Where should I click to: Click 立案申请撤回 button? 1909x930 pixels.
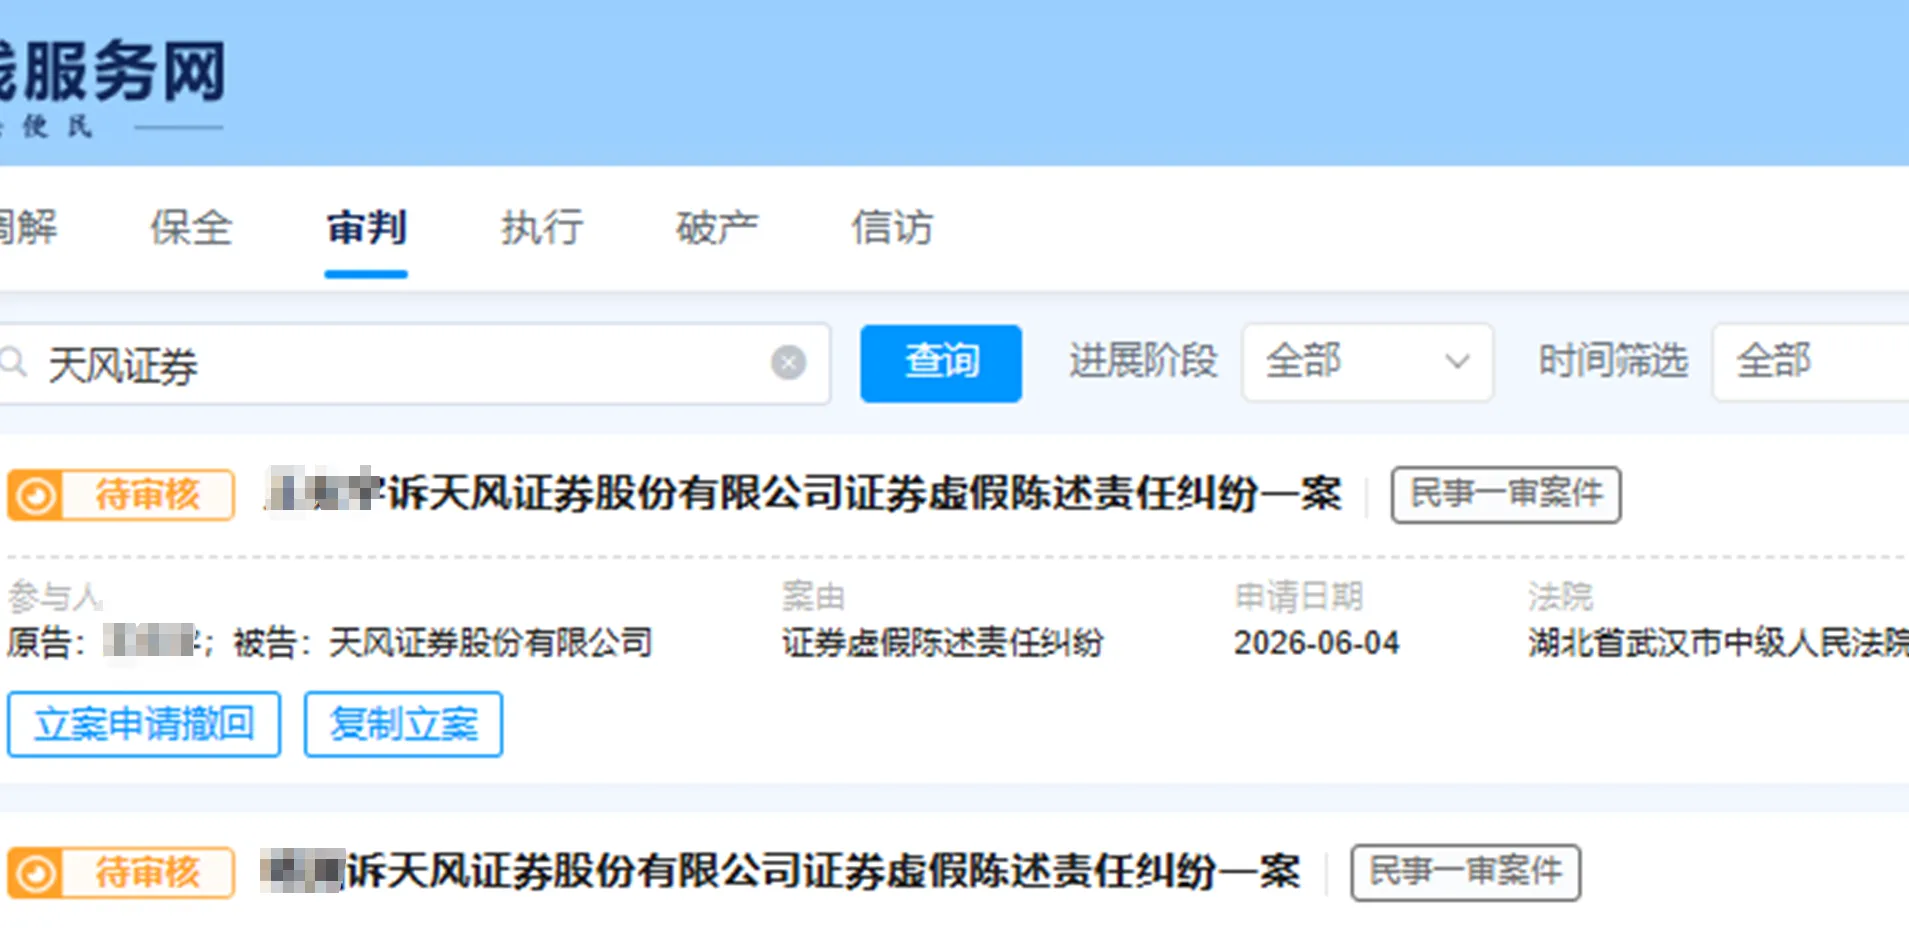point(144,724)
